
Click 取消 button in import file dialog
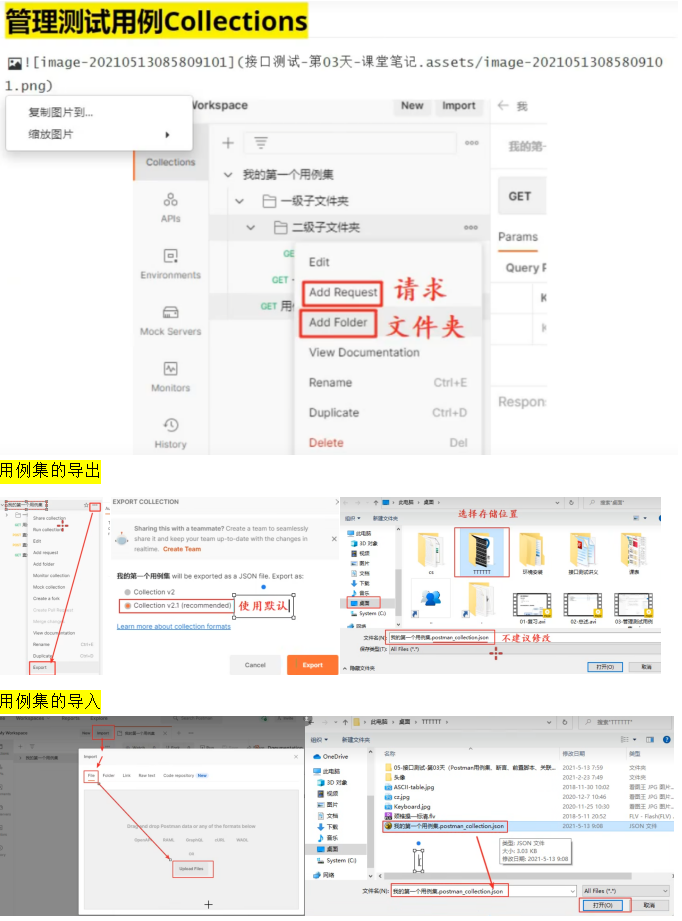pos(649,906)
